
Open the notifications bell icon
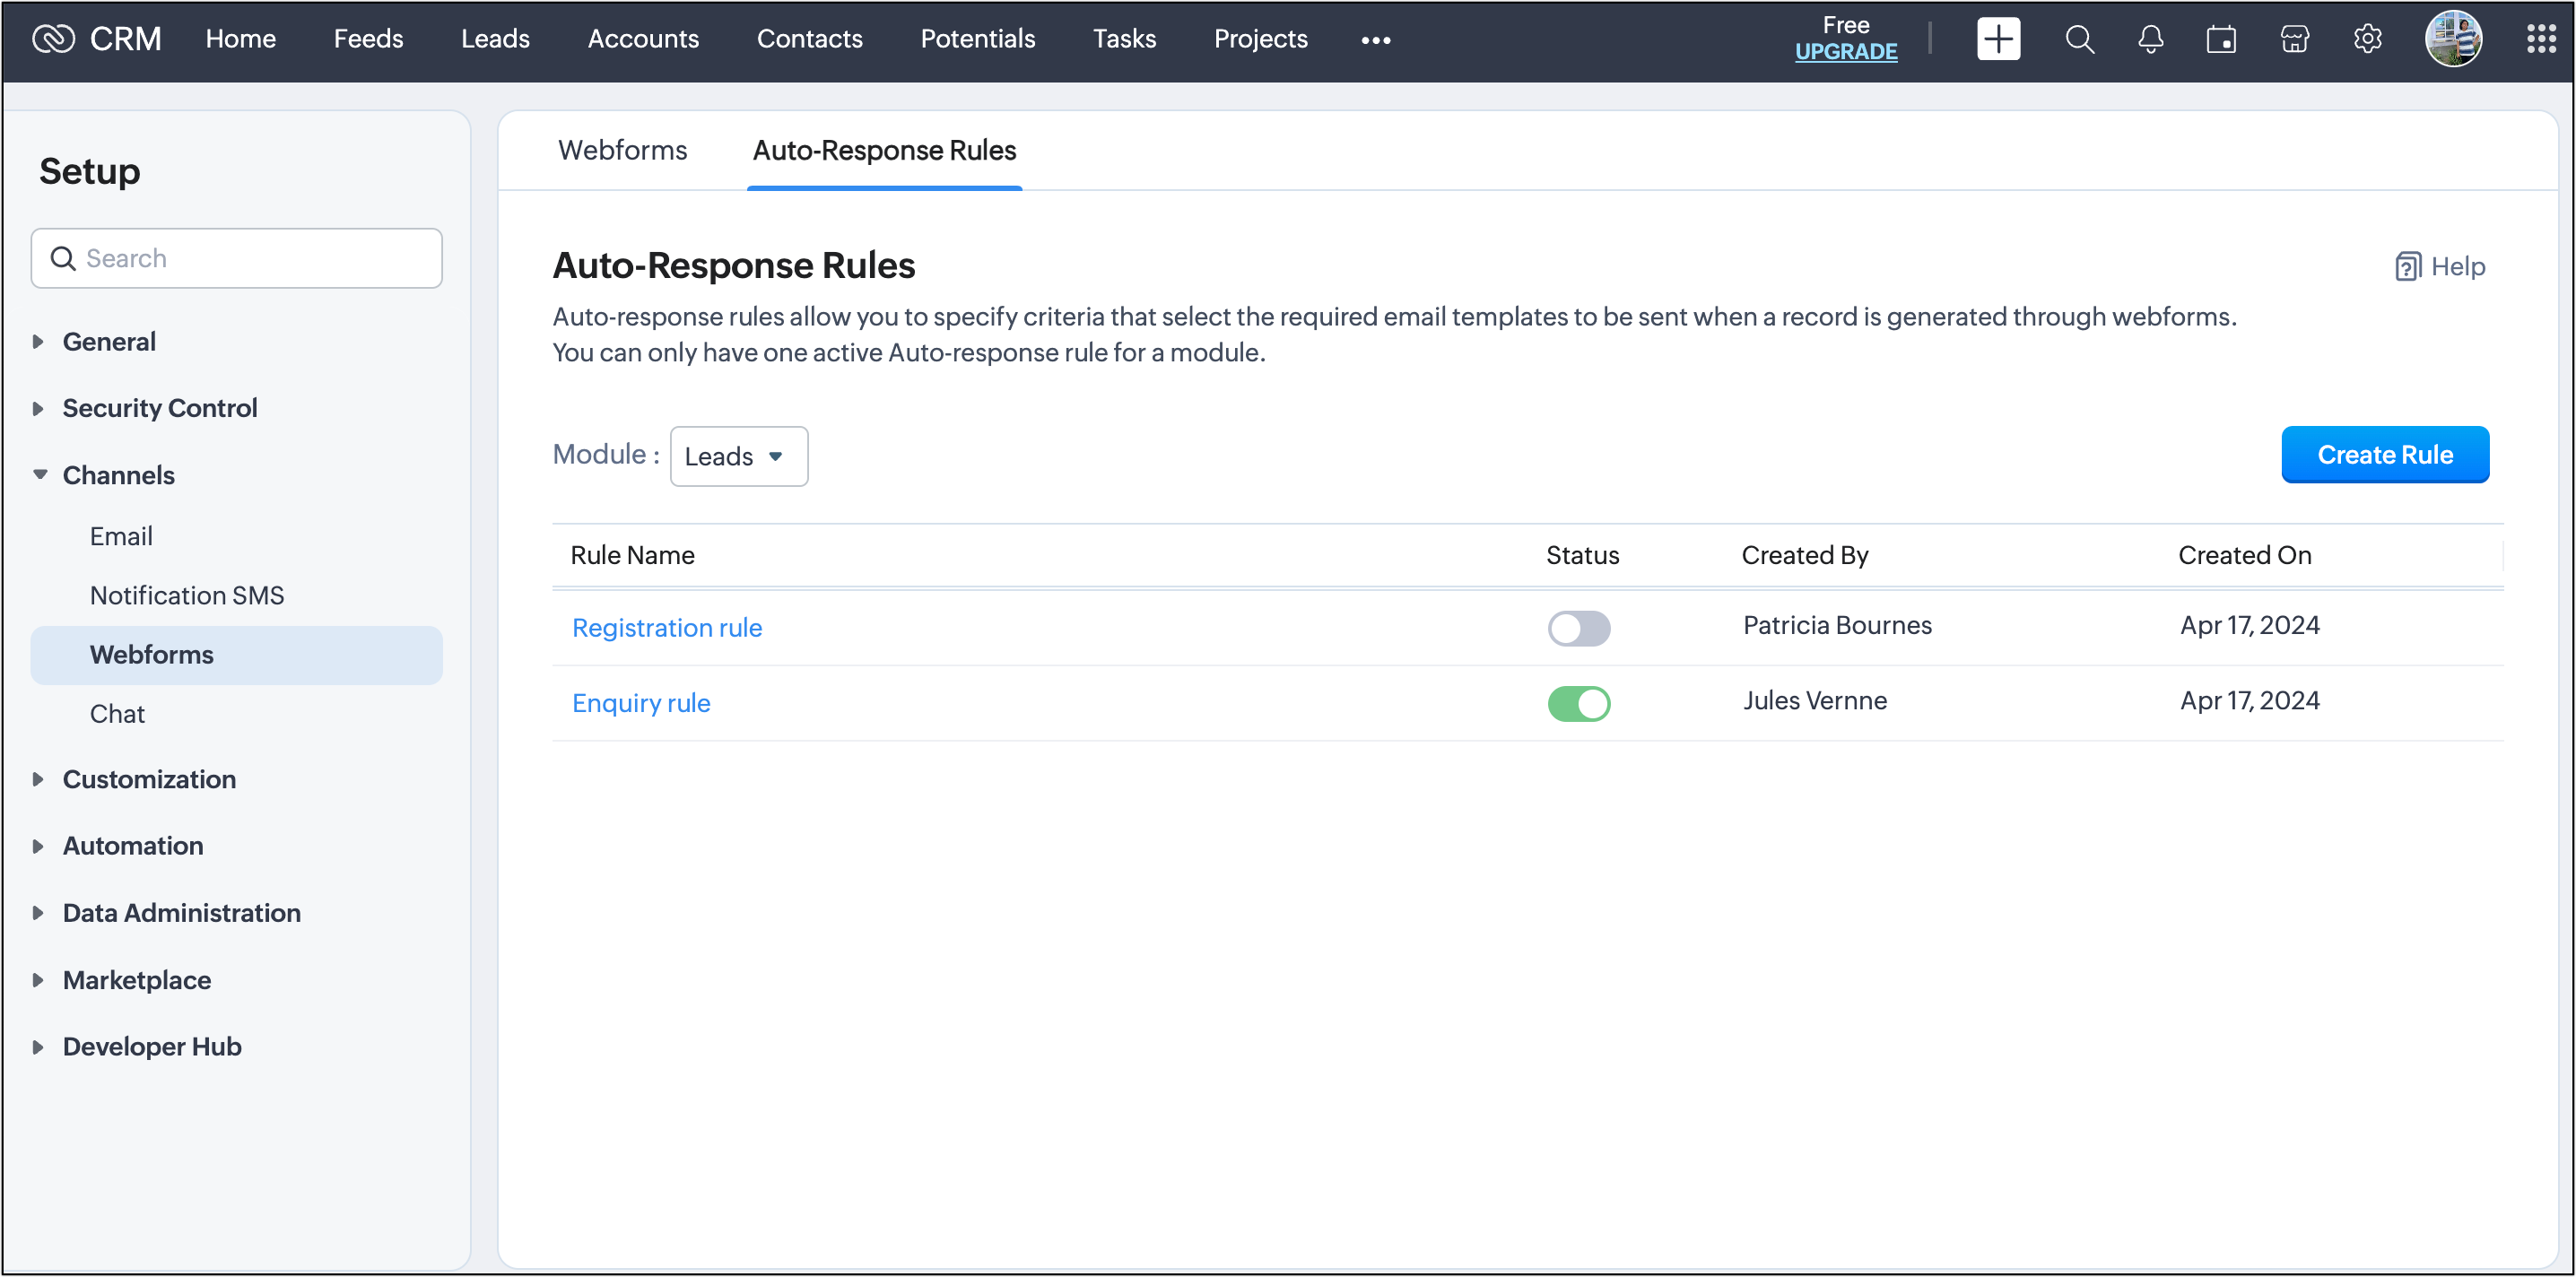pyautogui.click(x=2150, y=40)
